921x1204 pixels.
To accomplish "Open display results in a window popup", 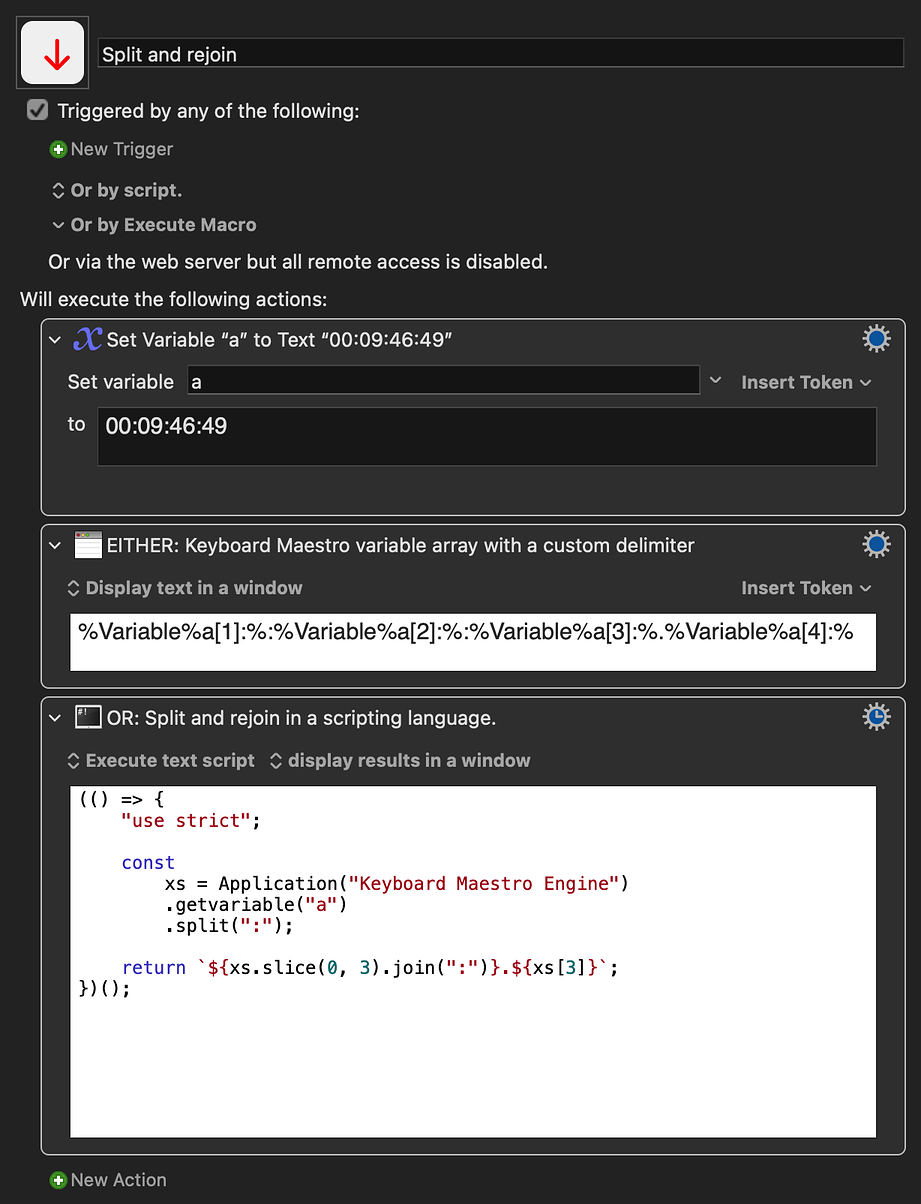I will 400,760.
